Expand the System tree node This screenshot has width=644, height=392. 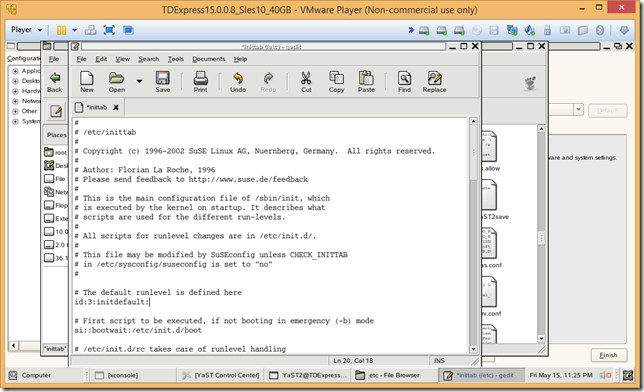pos(15,122)
